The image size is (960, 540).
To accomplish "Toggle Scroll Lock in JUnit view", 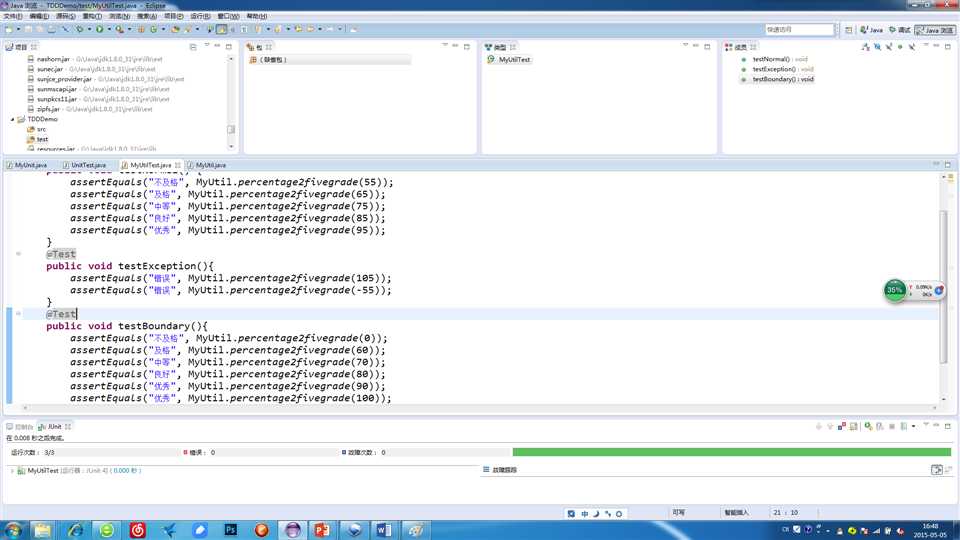I will pos(853,426).
